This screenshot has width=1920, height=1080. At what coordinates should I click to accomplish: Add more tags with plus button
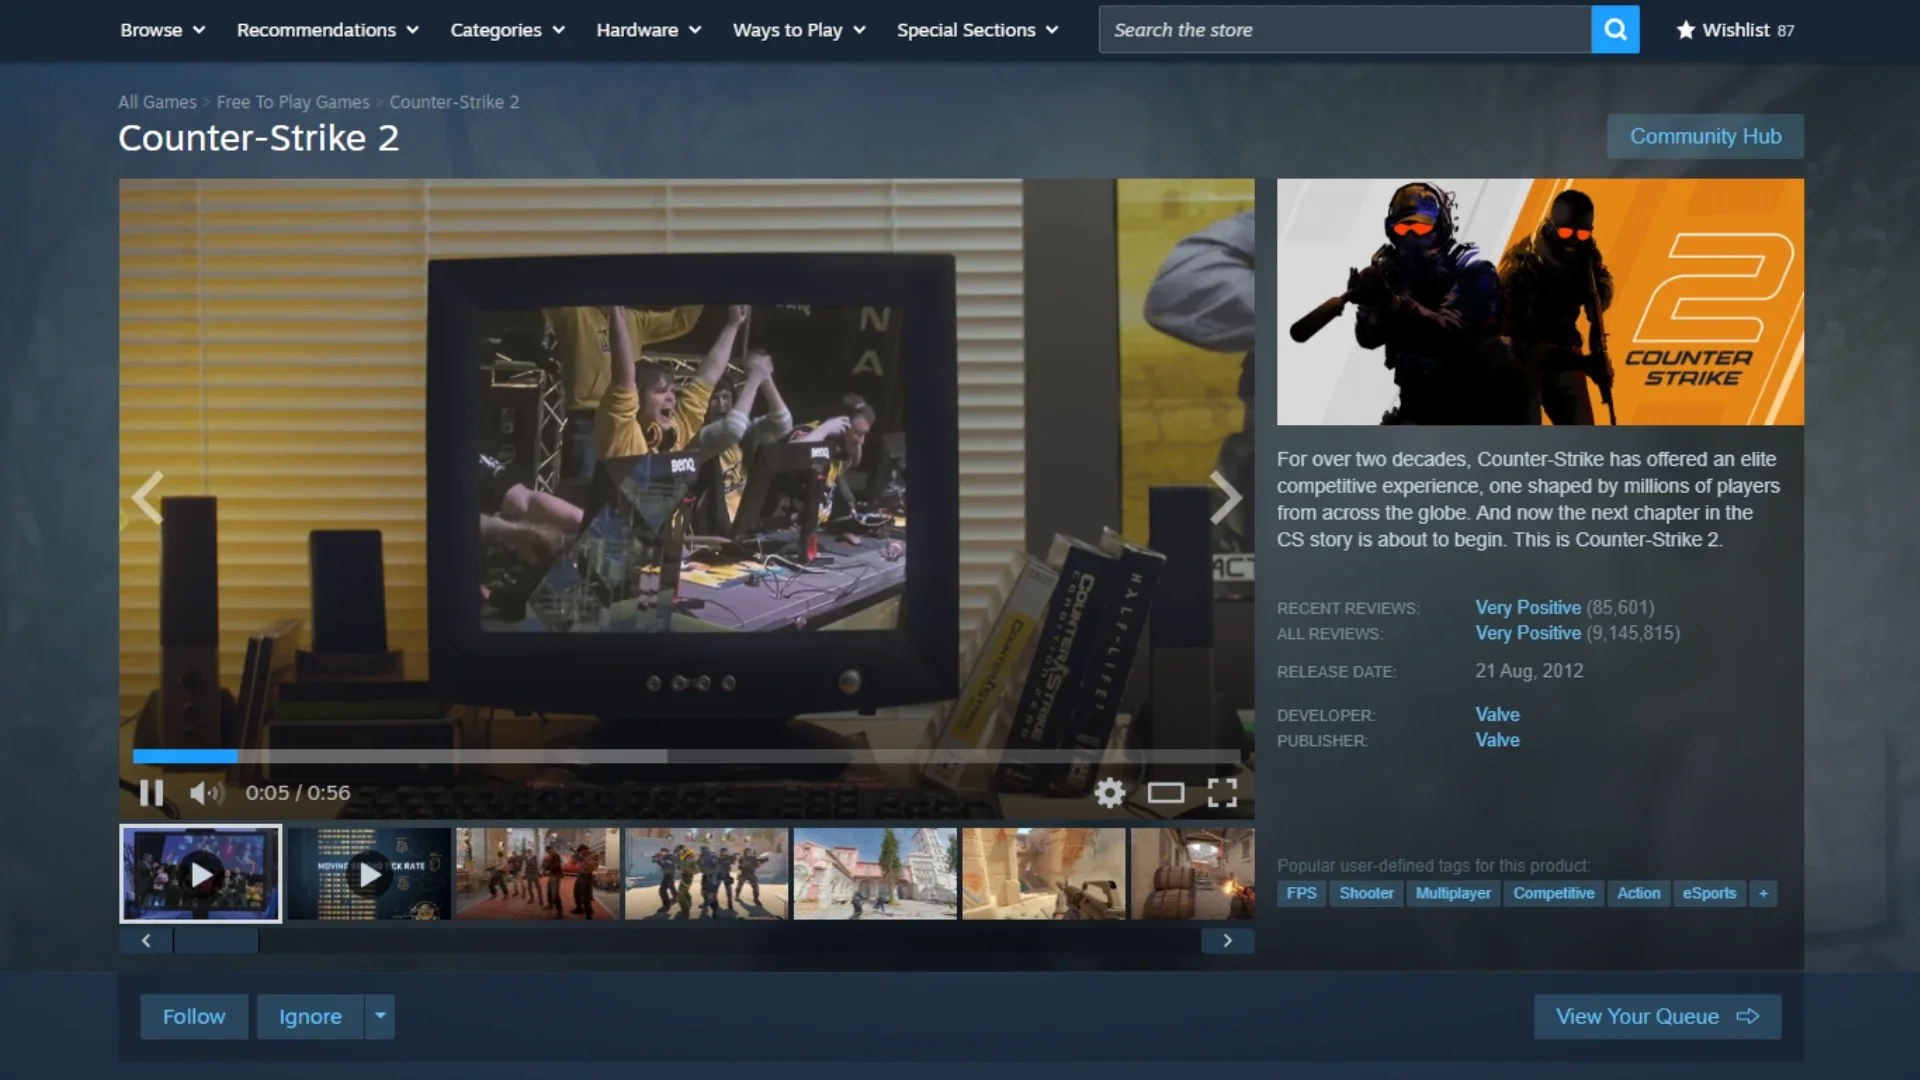[x=1763, y=893]
